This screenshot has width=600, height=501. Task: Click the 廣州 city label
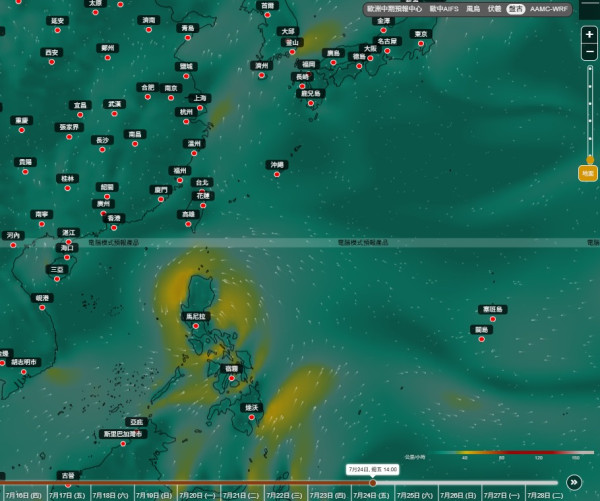coord(103,204)
